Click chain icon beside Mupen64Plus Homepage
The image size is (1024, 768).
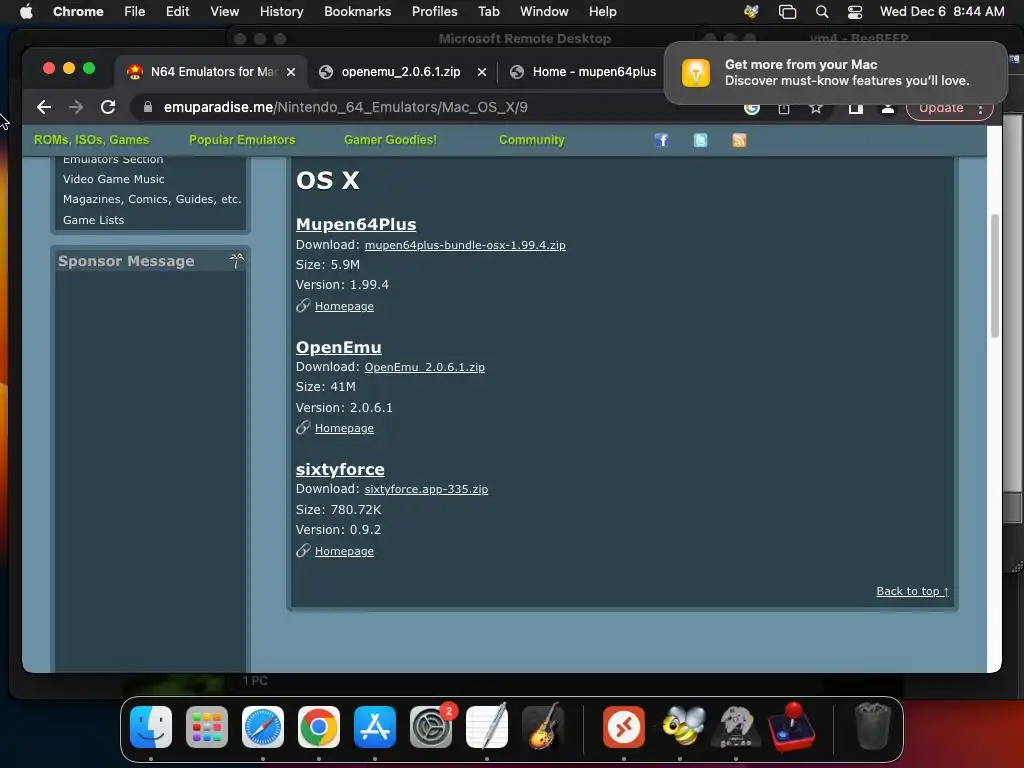point(302,305)
